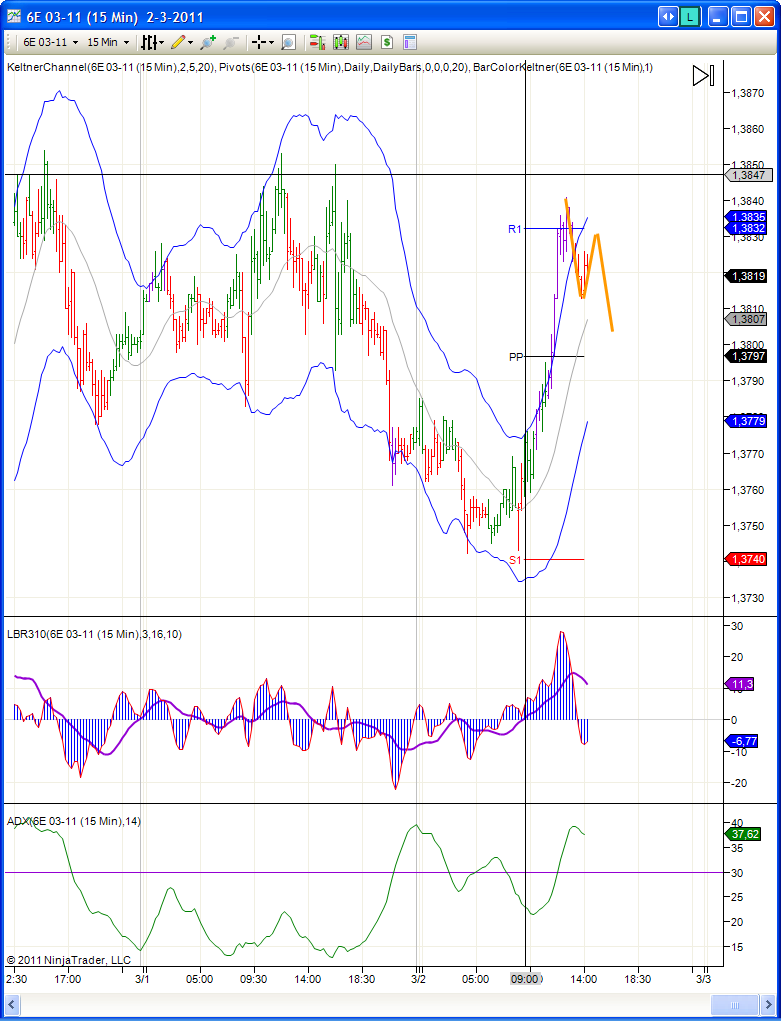The width and height of the screenshot is (781, 1021).
Task: Select the ADX indicator panel label
Action: [x=74, y=821]
